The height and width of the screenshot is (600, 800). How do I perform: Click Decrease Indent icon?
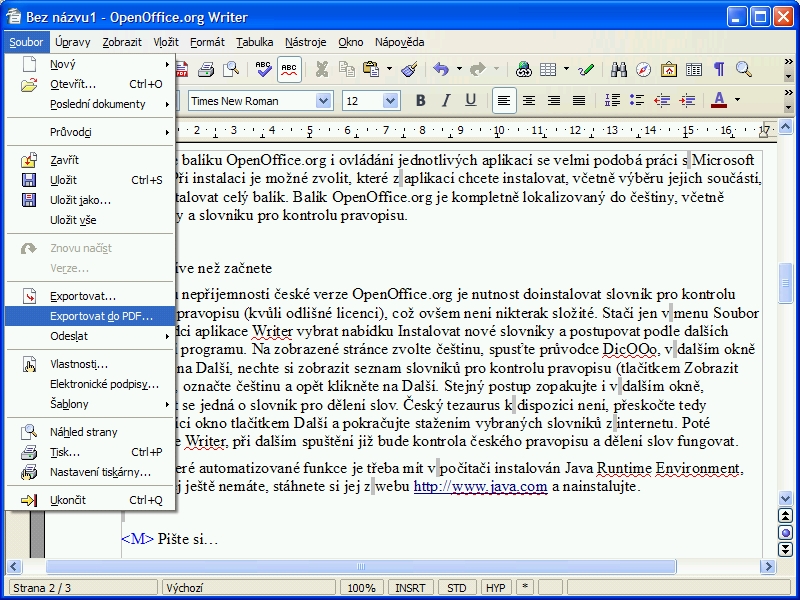(x=662, y=100)
